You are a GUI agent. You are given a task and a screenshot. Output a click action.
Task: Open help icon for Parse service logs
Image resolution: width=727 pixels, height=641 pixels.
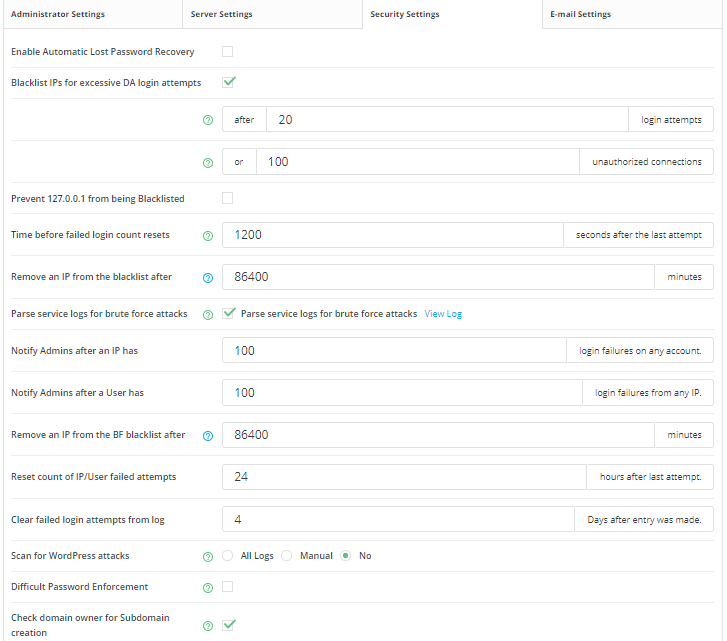[208, 315]
